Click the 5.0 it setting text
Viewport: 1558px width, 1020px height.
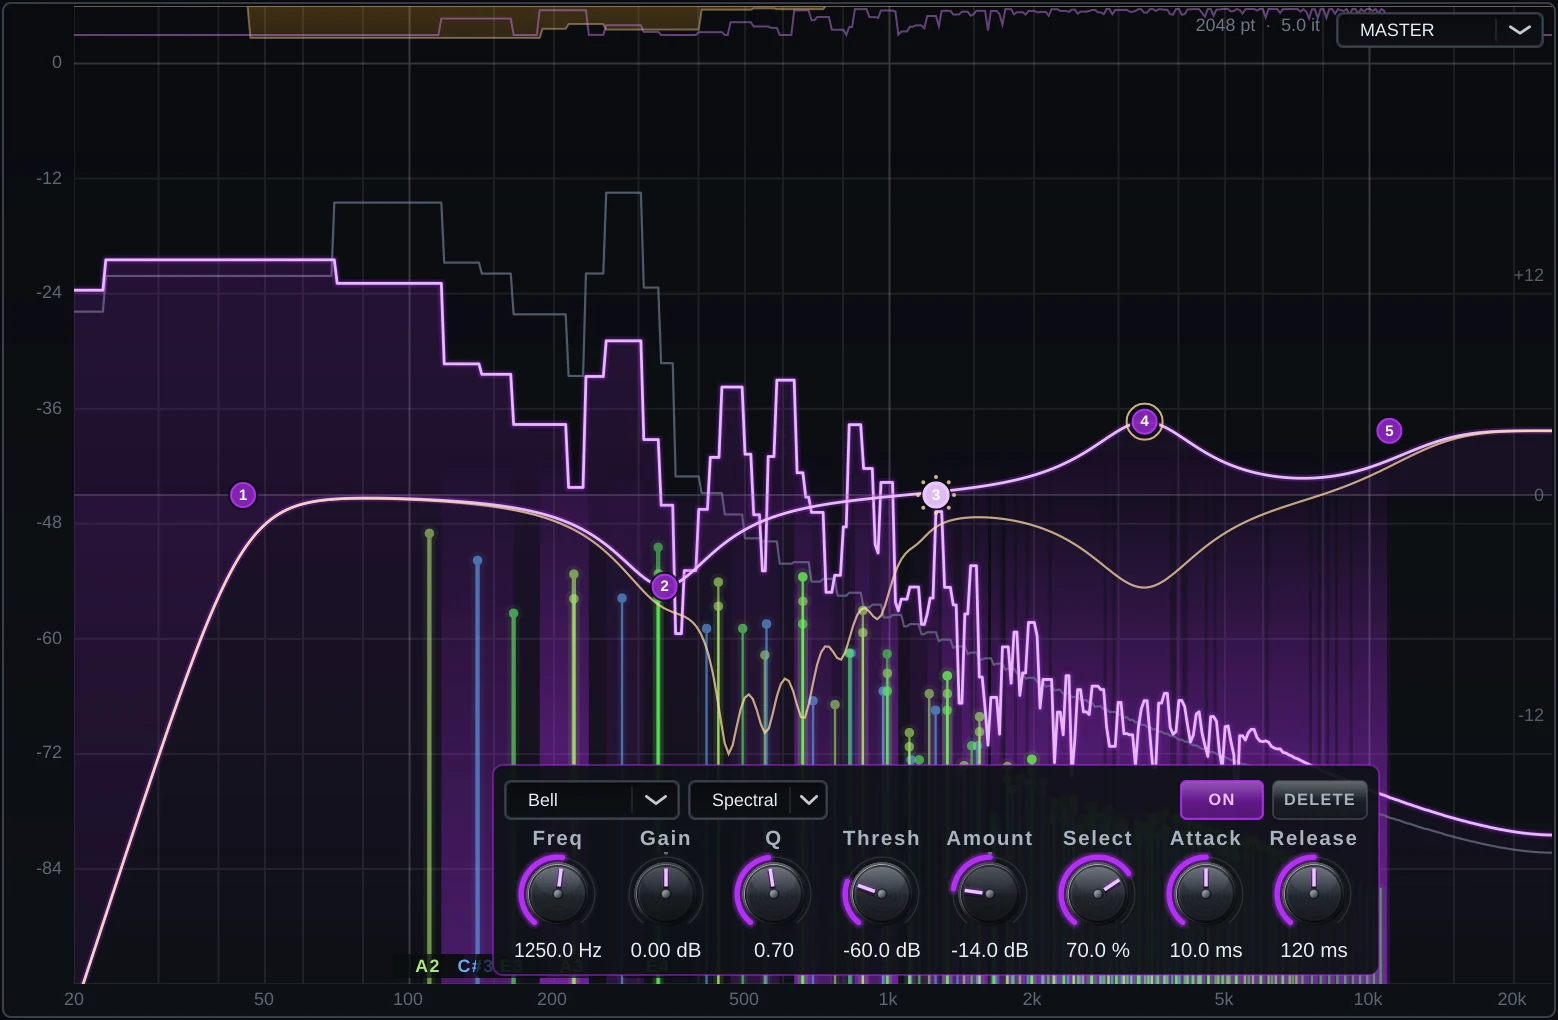[1300, 25]
